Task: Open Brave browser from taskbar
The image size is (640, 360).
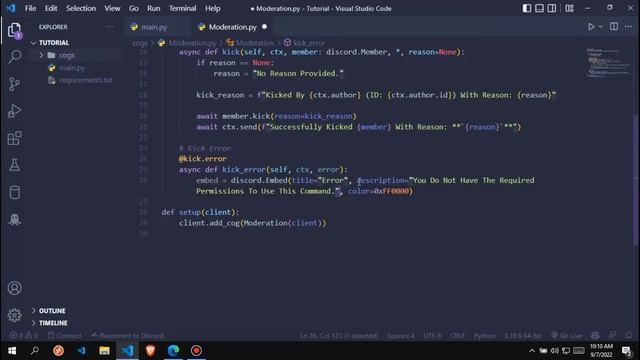Action: [x=150, y=351]
